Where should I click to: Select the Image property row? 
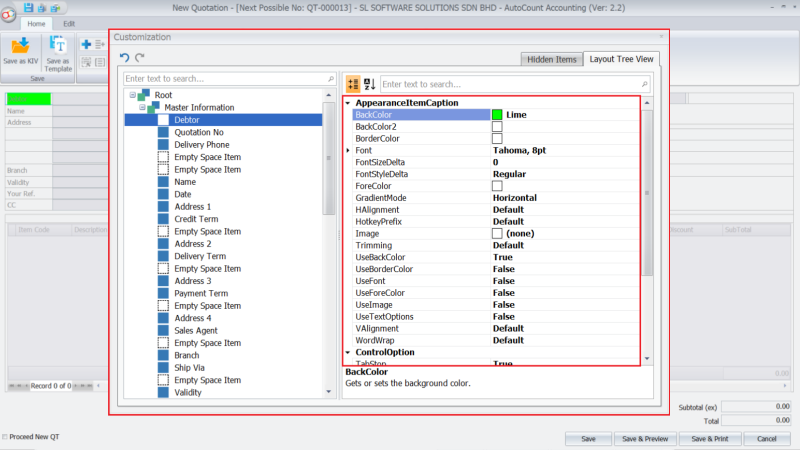click(x=496, y=233)
